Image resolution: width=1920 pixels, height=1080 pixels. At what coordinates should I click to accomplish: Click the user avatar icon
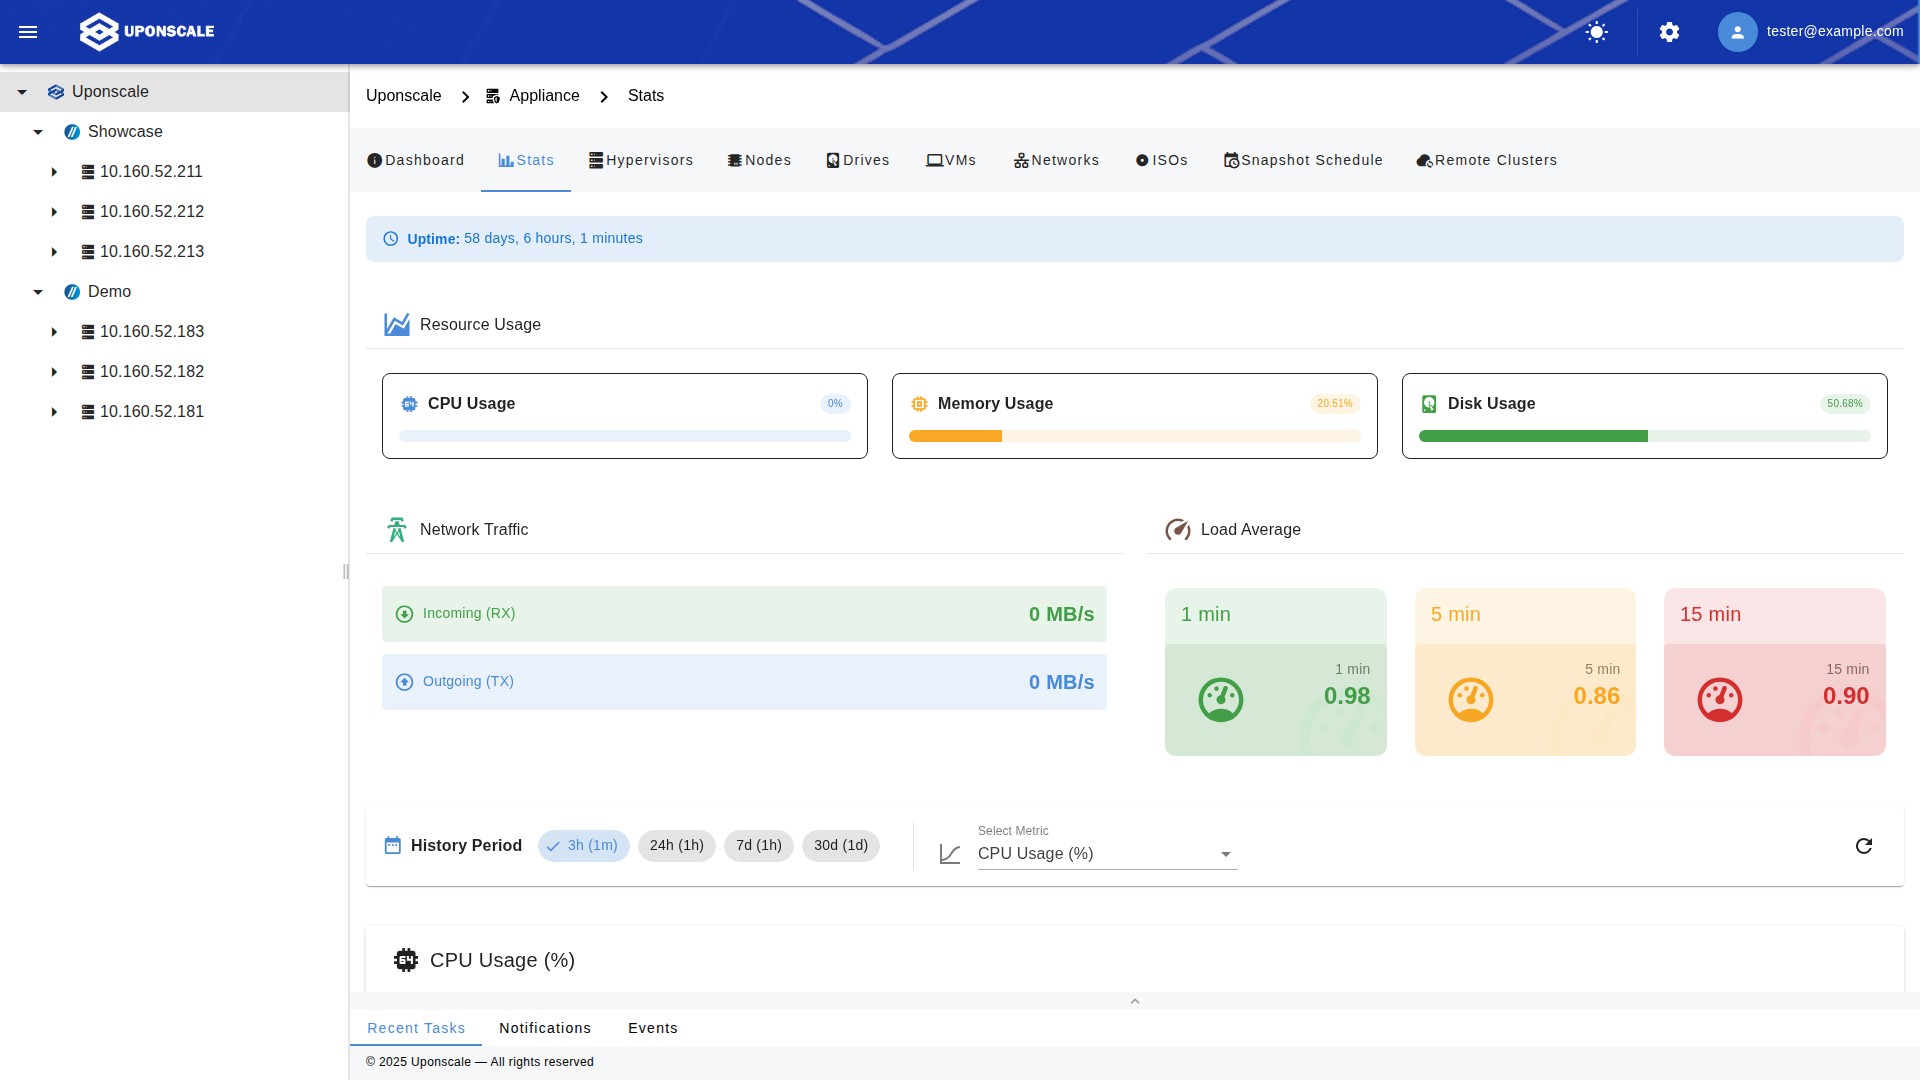(x=1737, y=32)
